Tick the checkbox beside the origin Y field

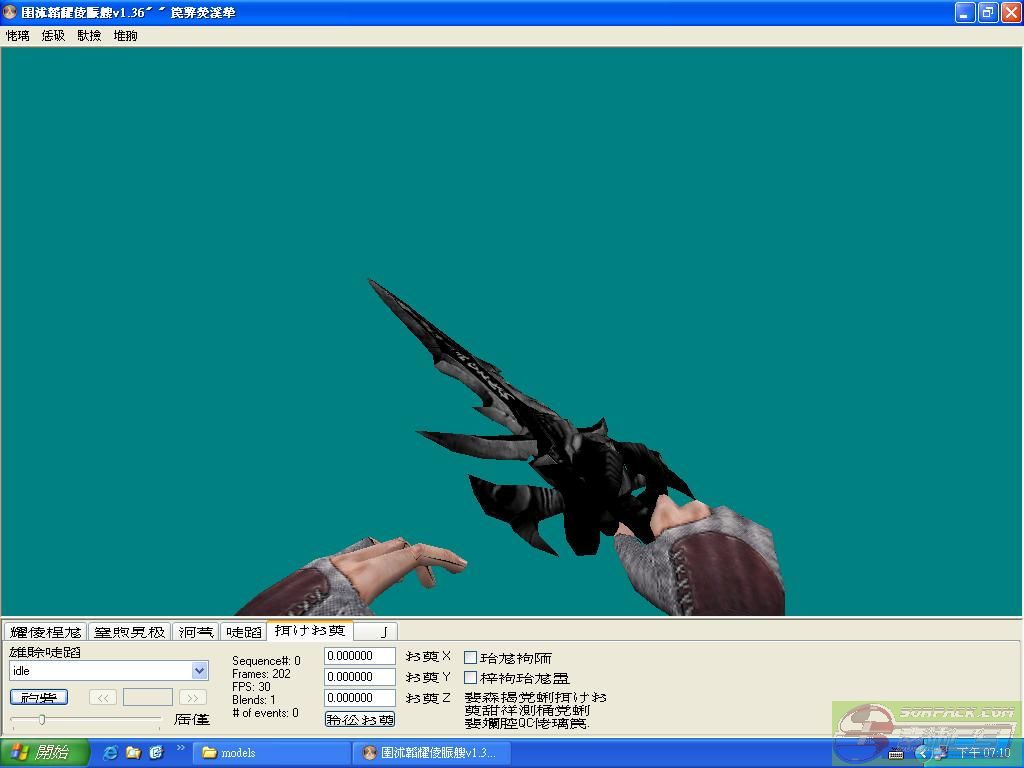[471, 678]
